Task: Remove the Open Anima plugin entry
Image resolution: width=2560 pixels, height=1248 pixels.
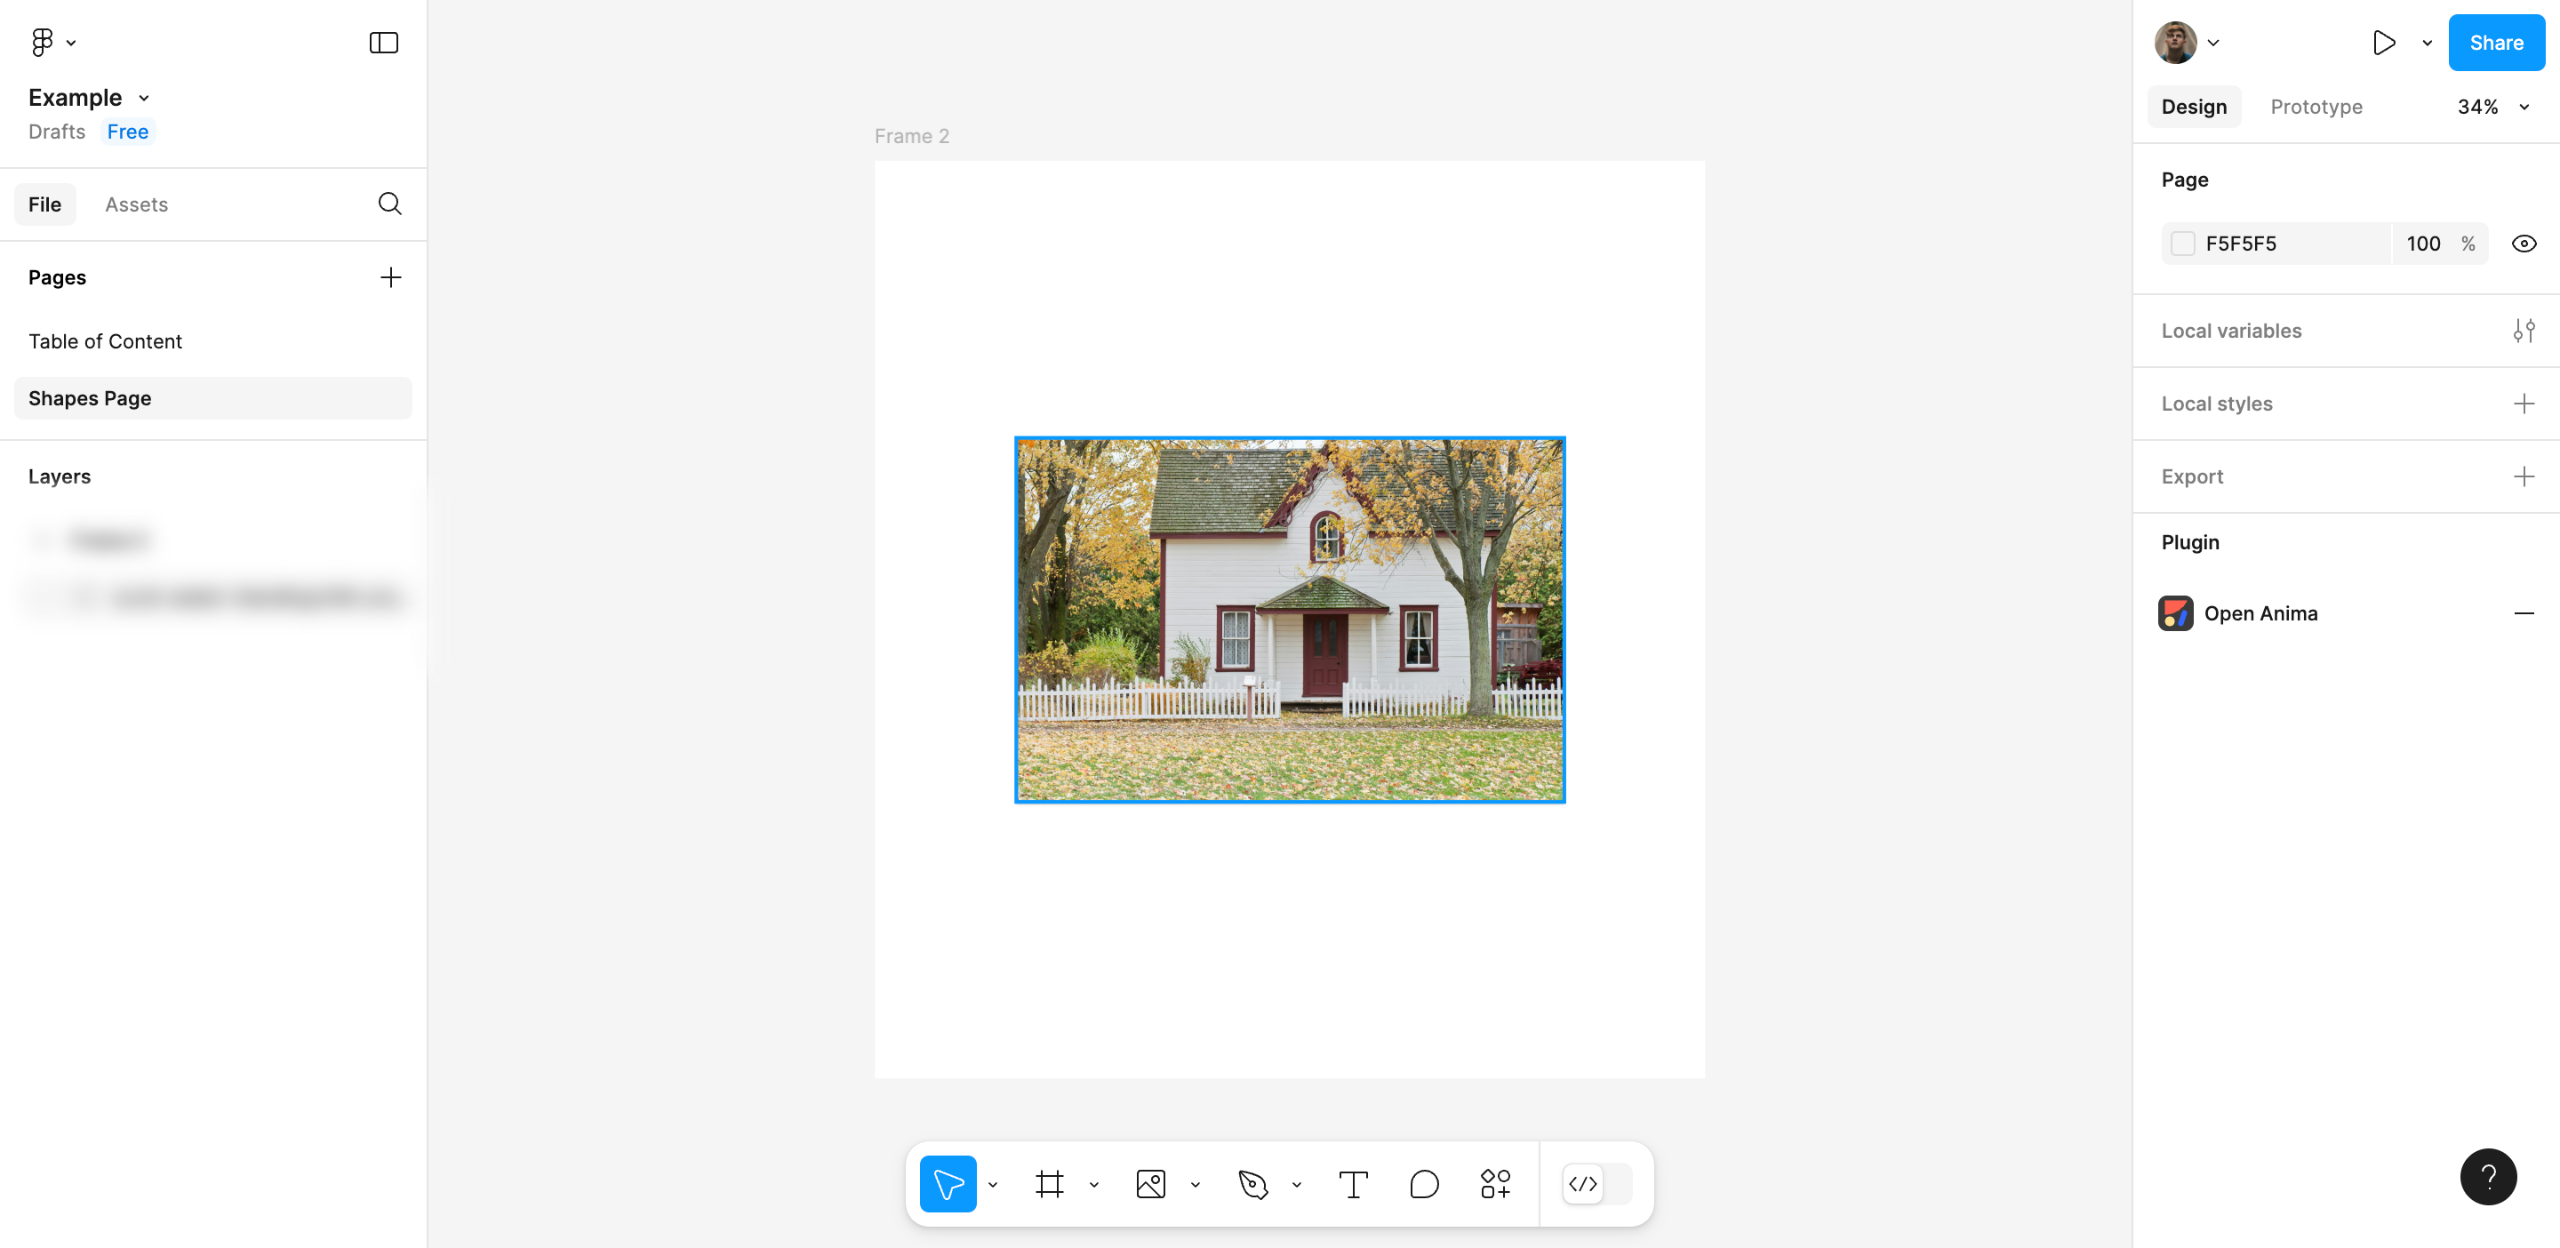Action: pyautogui.click(x=2523, y=613)
